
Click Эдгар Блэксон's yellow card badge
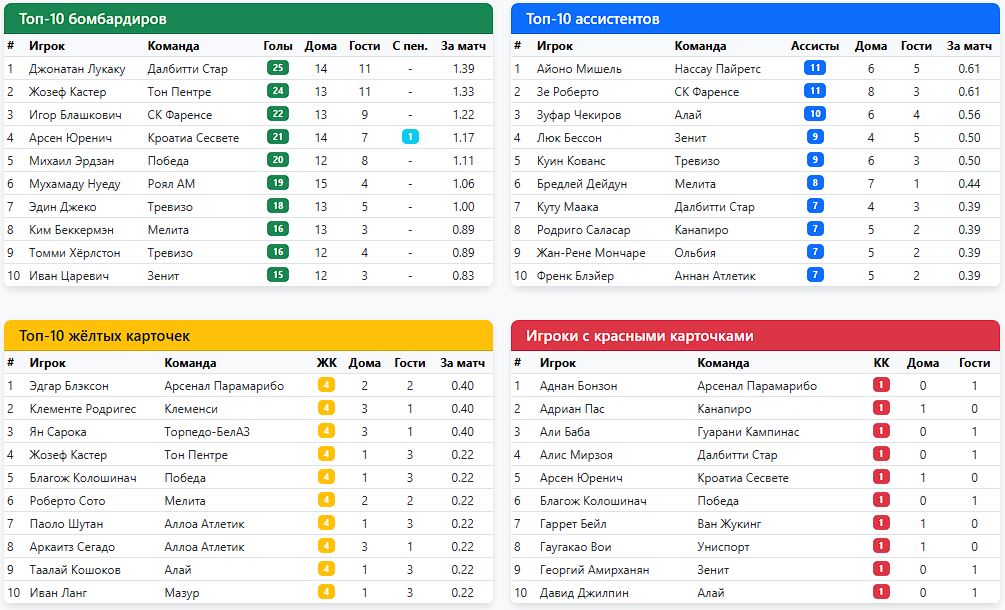pos(326,386)
